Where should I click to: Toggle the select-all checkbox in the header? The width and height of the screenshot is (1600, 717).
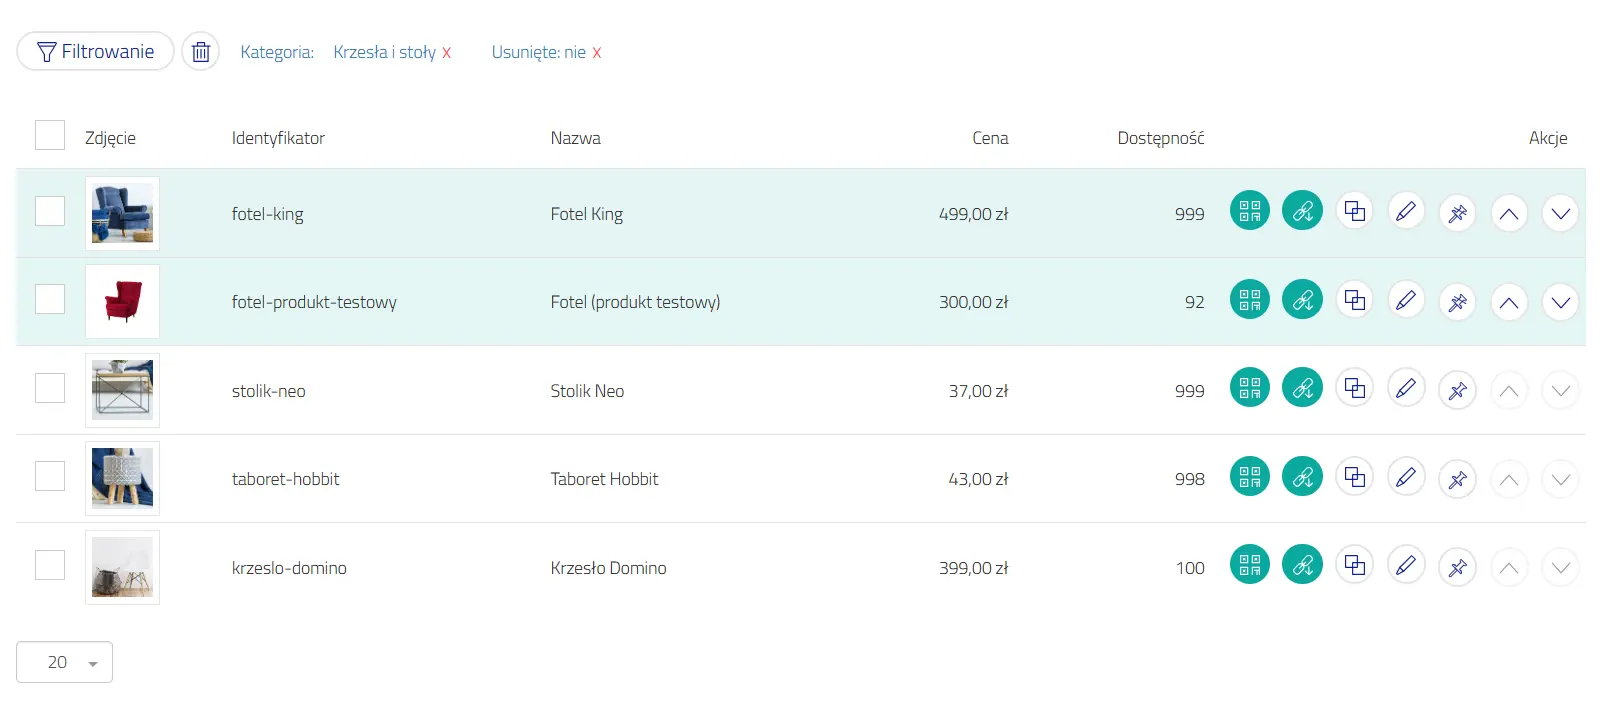coord(50,136)
